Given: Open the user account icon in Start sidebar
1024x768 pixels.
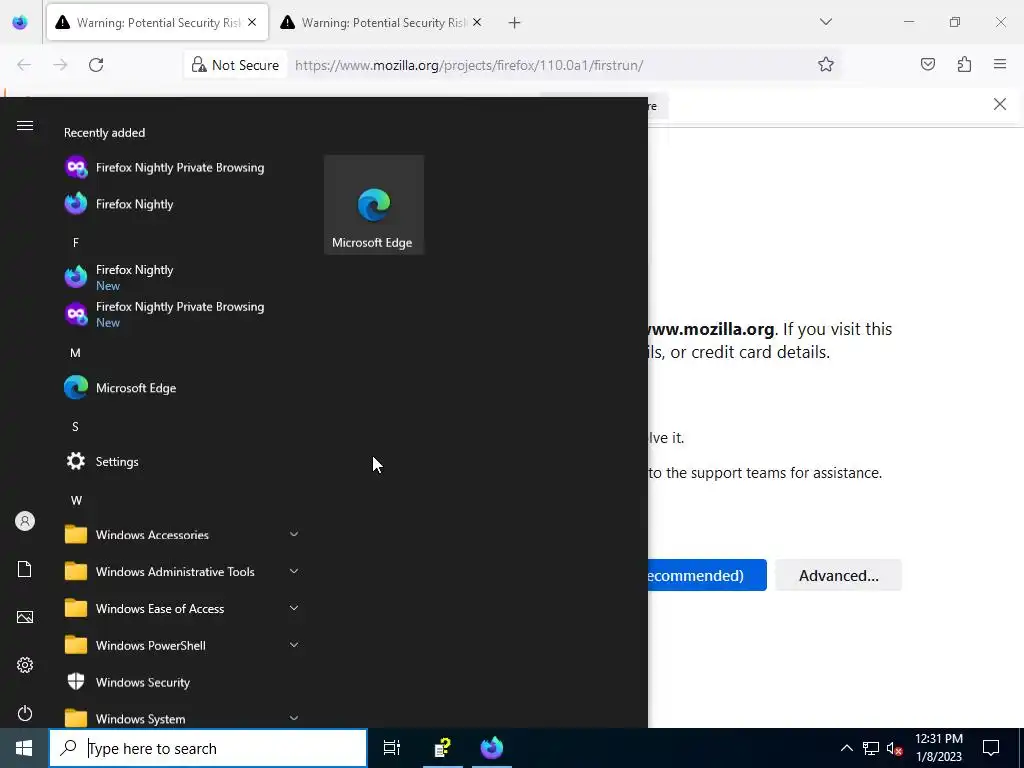Looking at the screenshot, I should 25,521.
